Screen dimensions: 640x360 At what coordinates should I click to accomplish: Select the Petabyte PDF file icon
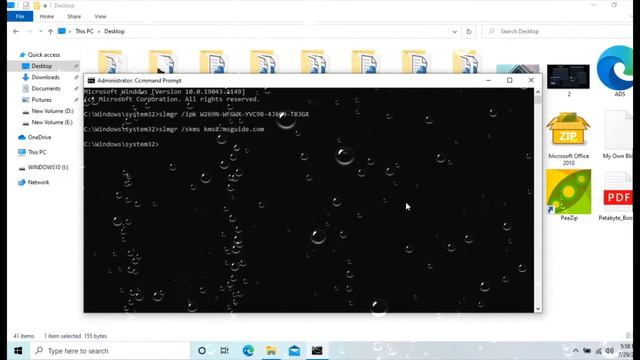point(617,196)
